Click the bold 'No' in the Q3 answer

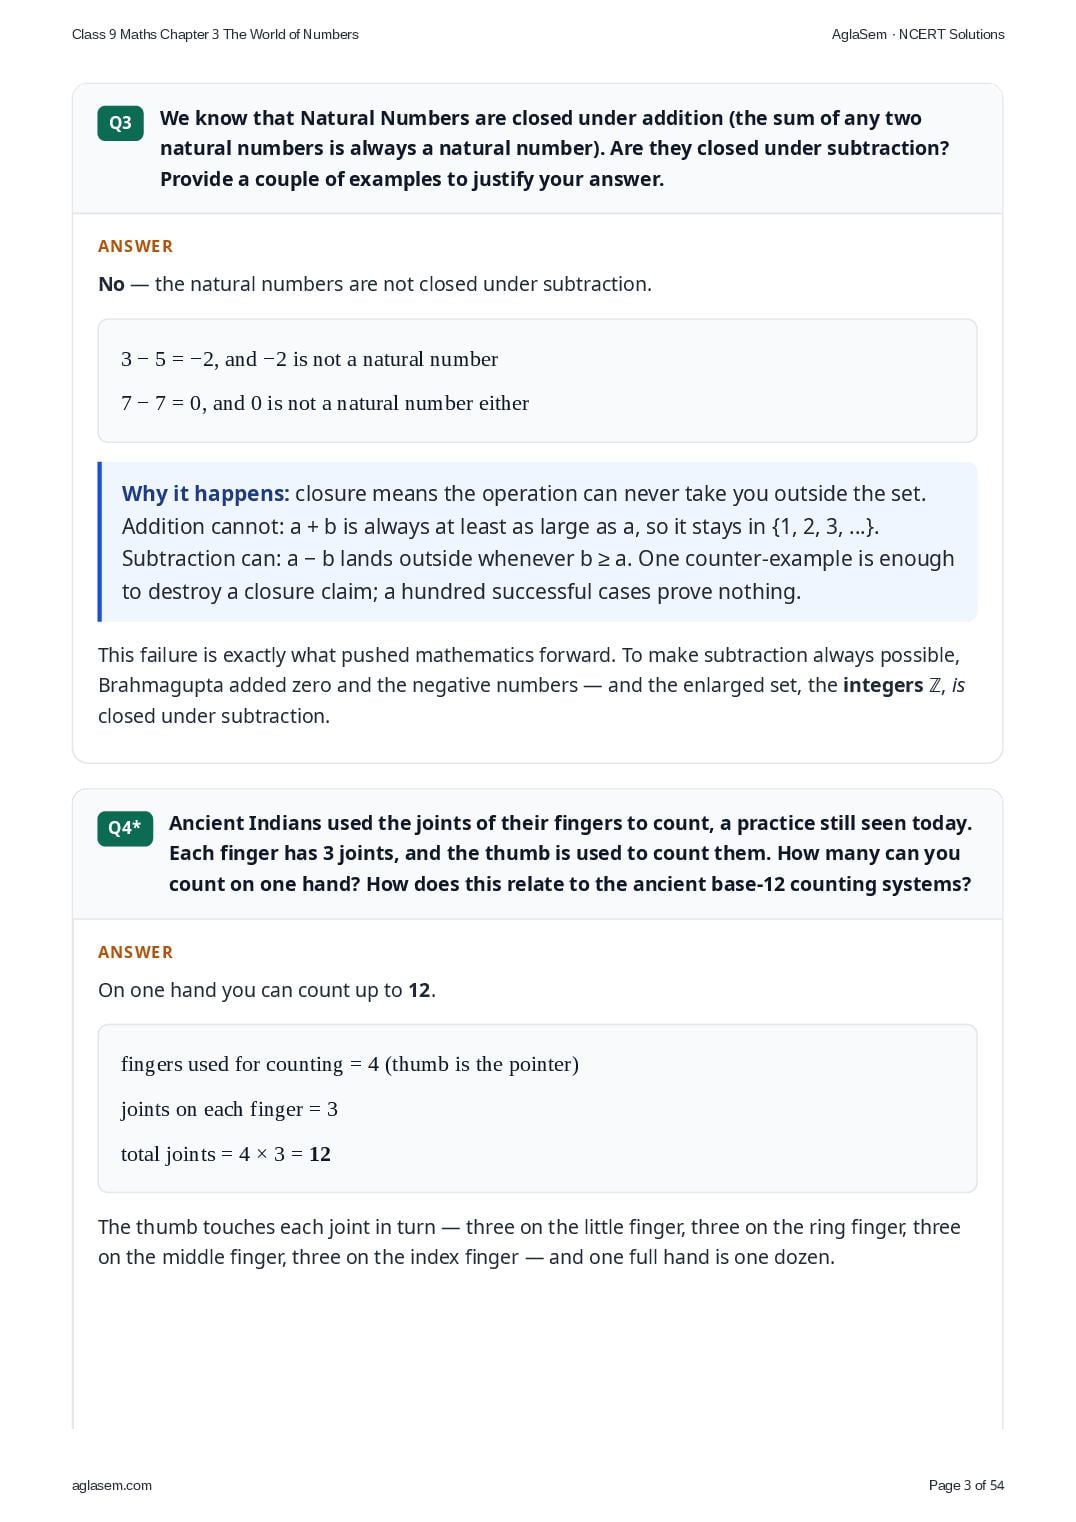[x=111, y=284]
